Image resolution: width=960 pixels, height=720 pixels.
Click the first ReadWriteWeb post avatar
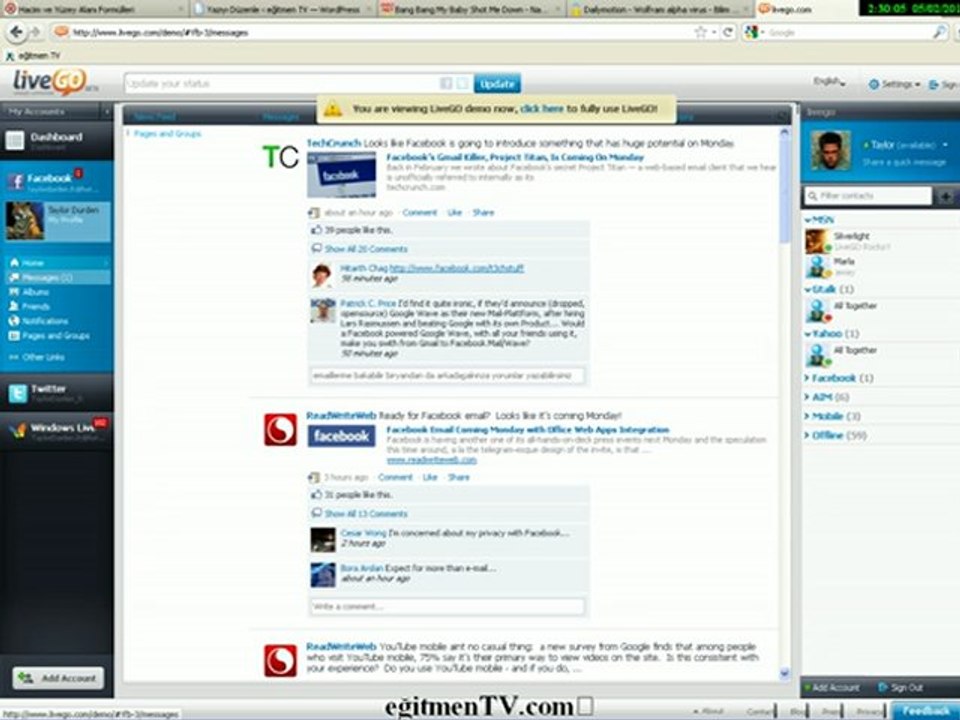(x=280, y=430)
